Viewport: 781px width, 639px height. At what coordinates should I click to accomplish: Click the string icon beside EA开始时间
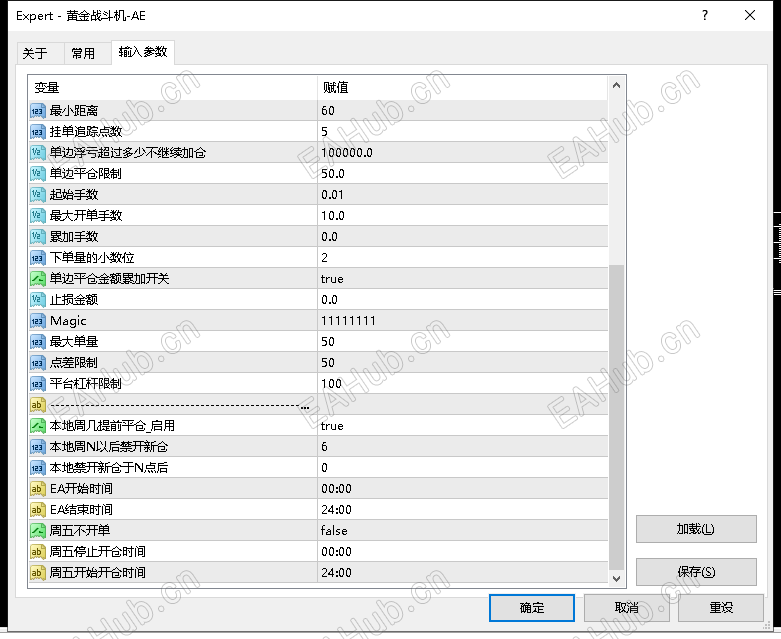pyautogui.click(x=38, y=489)
